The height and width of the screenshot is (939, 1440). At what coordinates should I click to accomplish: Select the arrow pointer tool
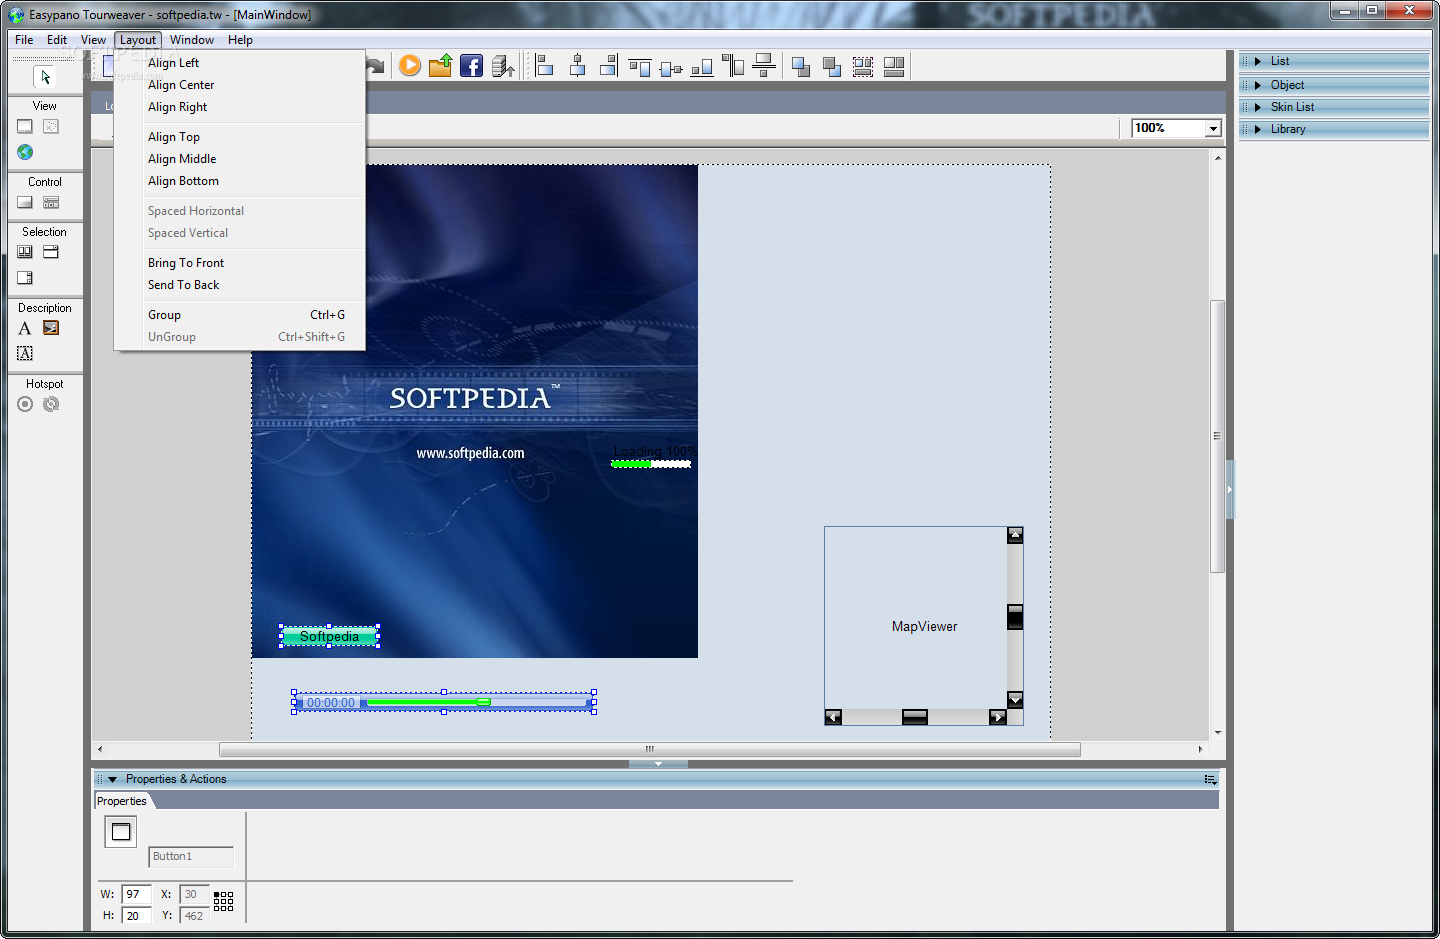tap(45, 77)
